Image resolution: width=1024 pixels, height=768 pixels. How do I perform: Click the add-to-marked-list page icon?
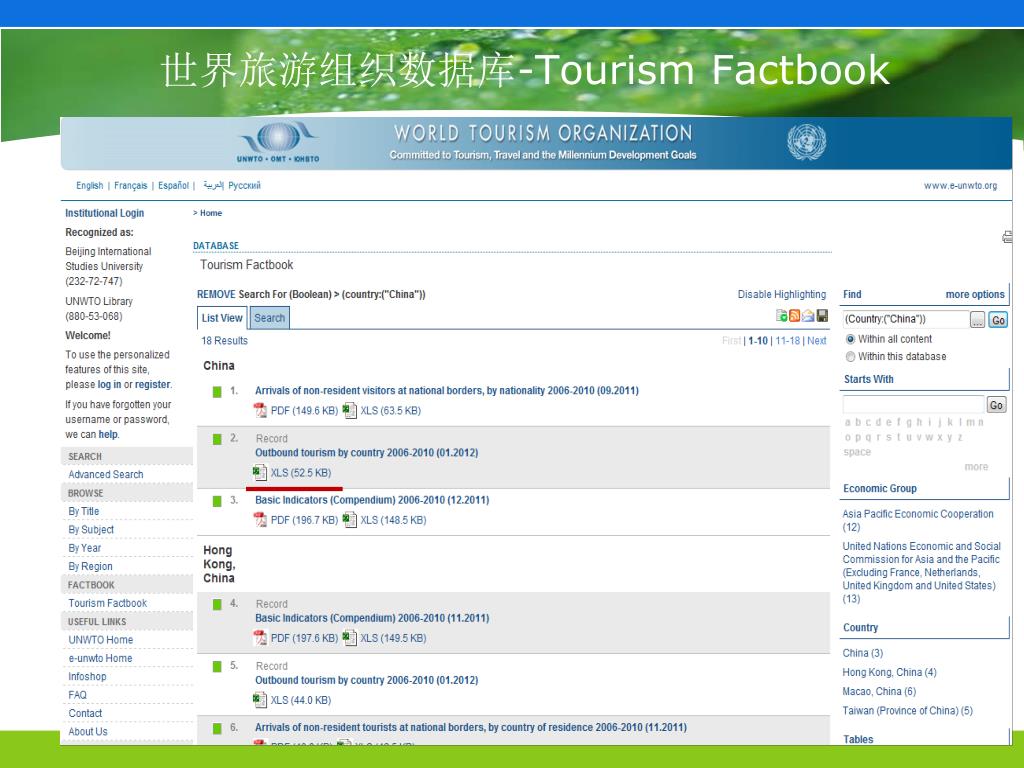[782, 315]
